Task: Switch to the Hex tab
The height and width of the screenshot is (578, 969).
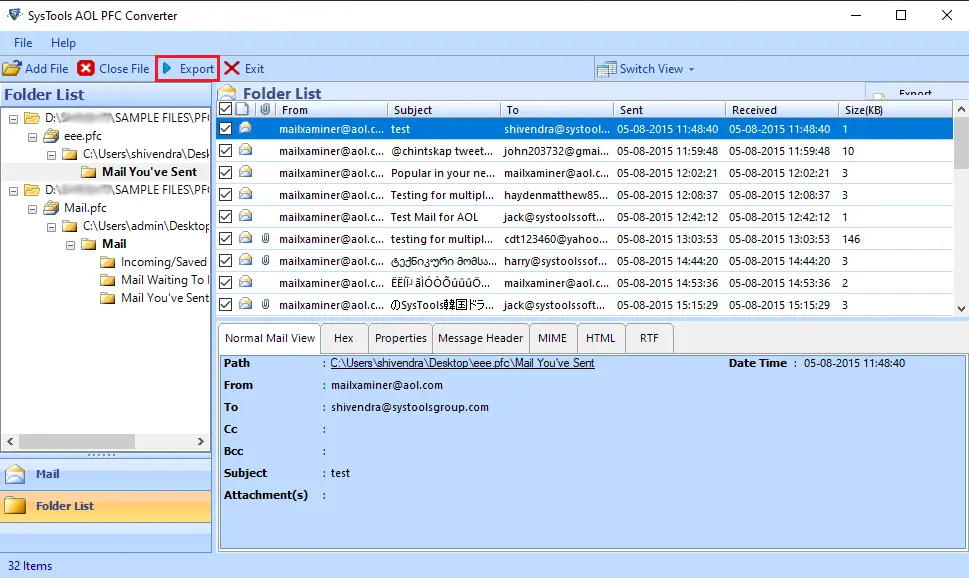Action: click(x=344, y=338)
